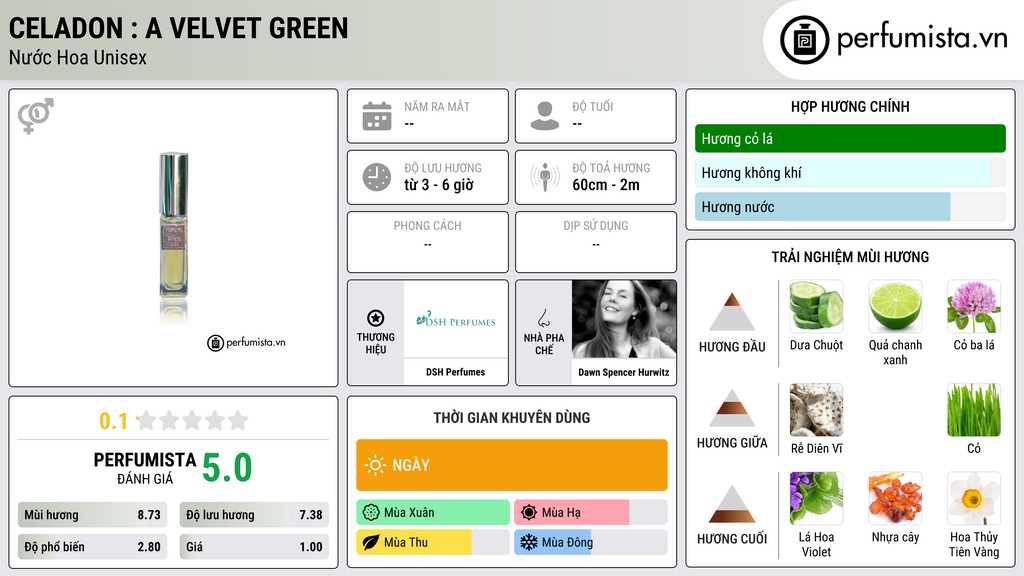Click the Thời Gian Khuyên Dùng heading

(x=512, y=418)
